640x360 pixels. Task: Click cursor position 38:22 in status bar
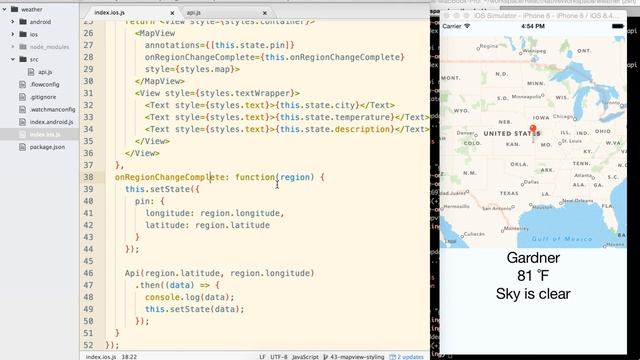[129, 357]
